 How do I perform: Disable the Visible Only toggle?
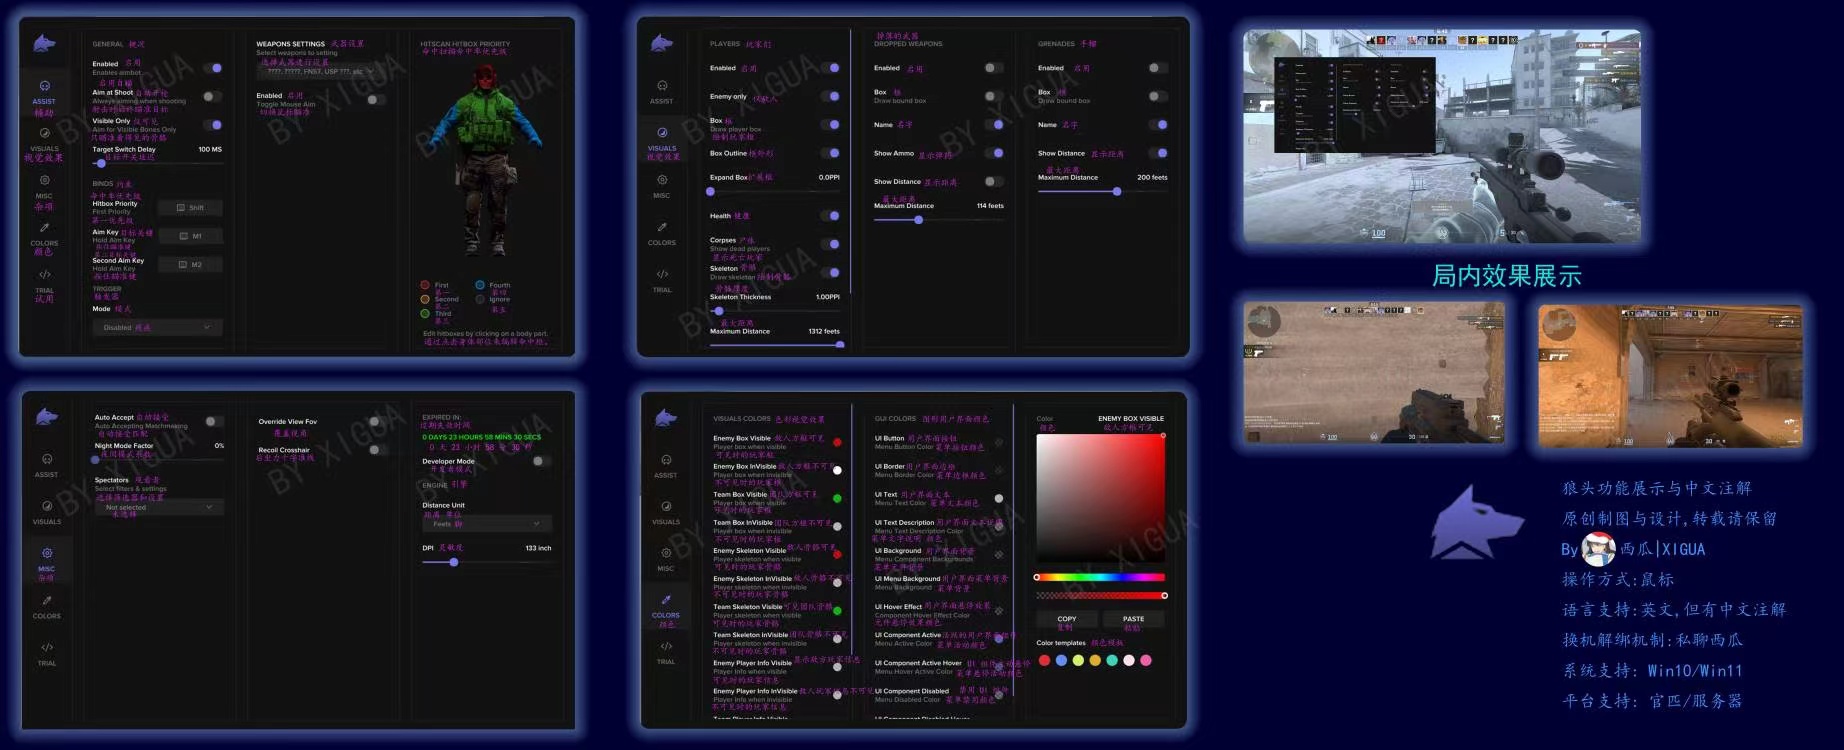pos(212,125)
